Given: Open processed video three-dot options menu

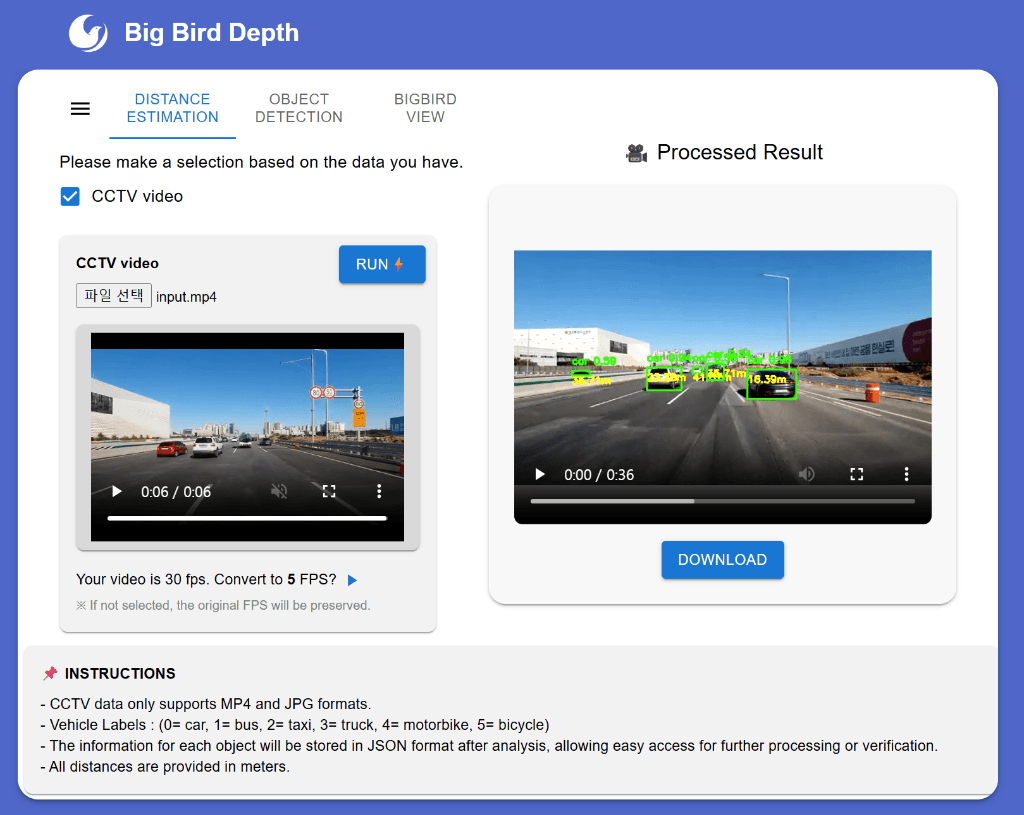Looking at the screenshot, I should click(906, 474).
